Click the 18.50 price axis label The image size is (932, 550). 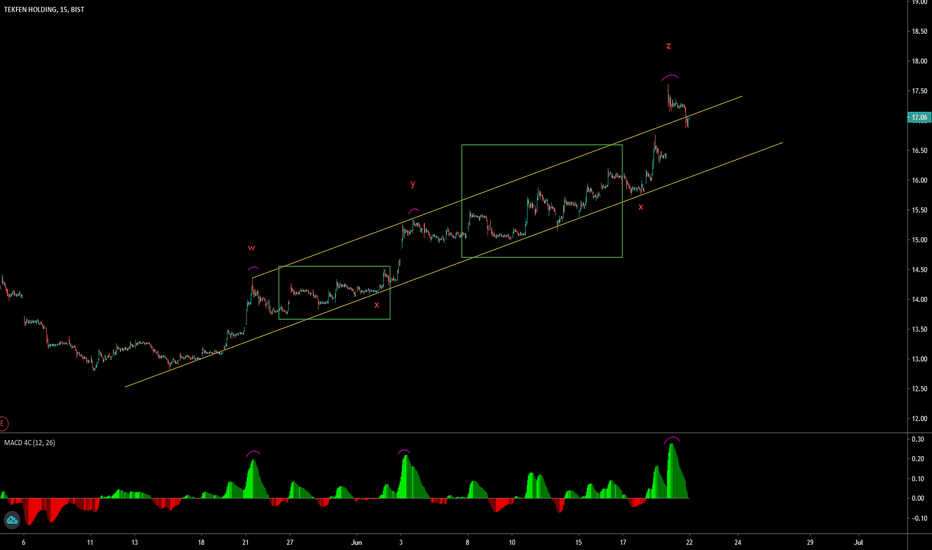[x=919, y=32]
